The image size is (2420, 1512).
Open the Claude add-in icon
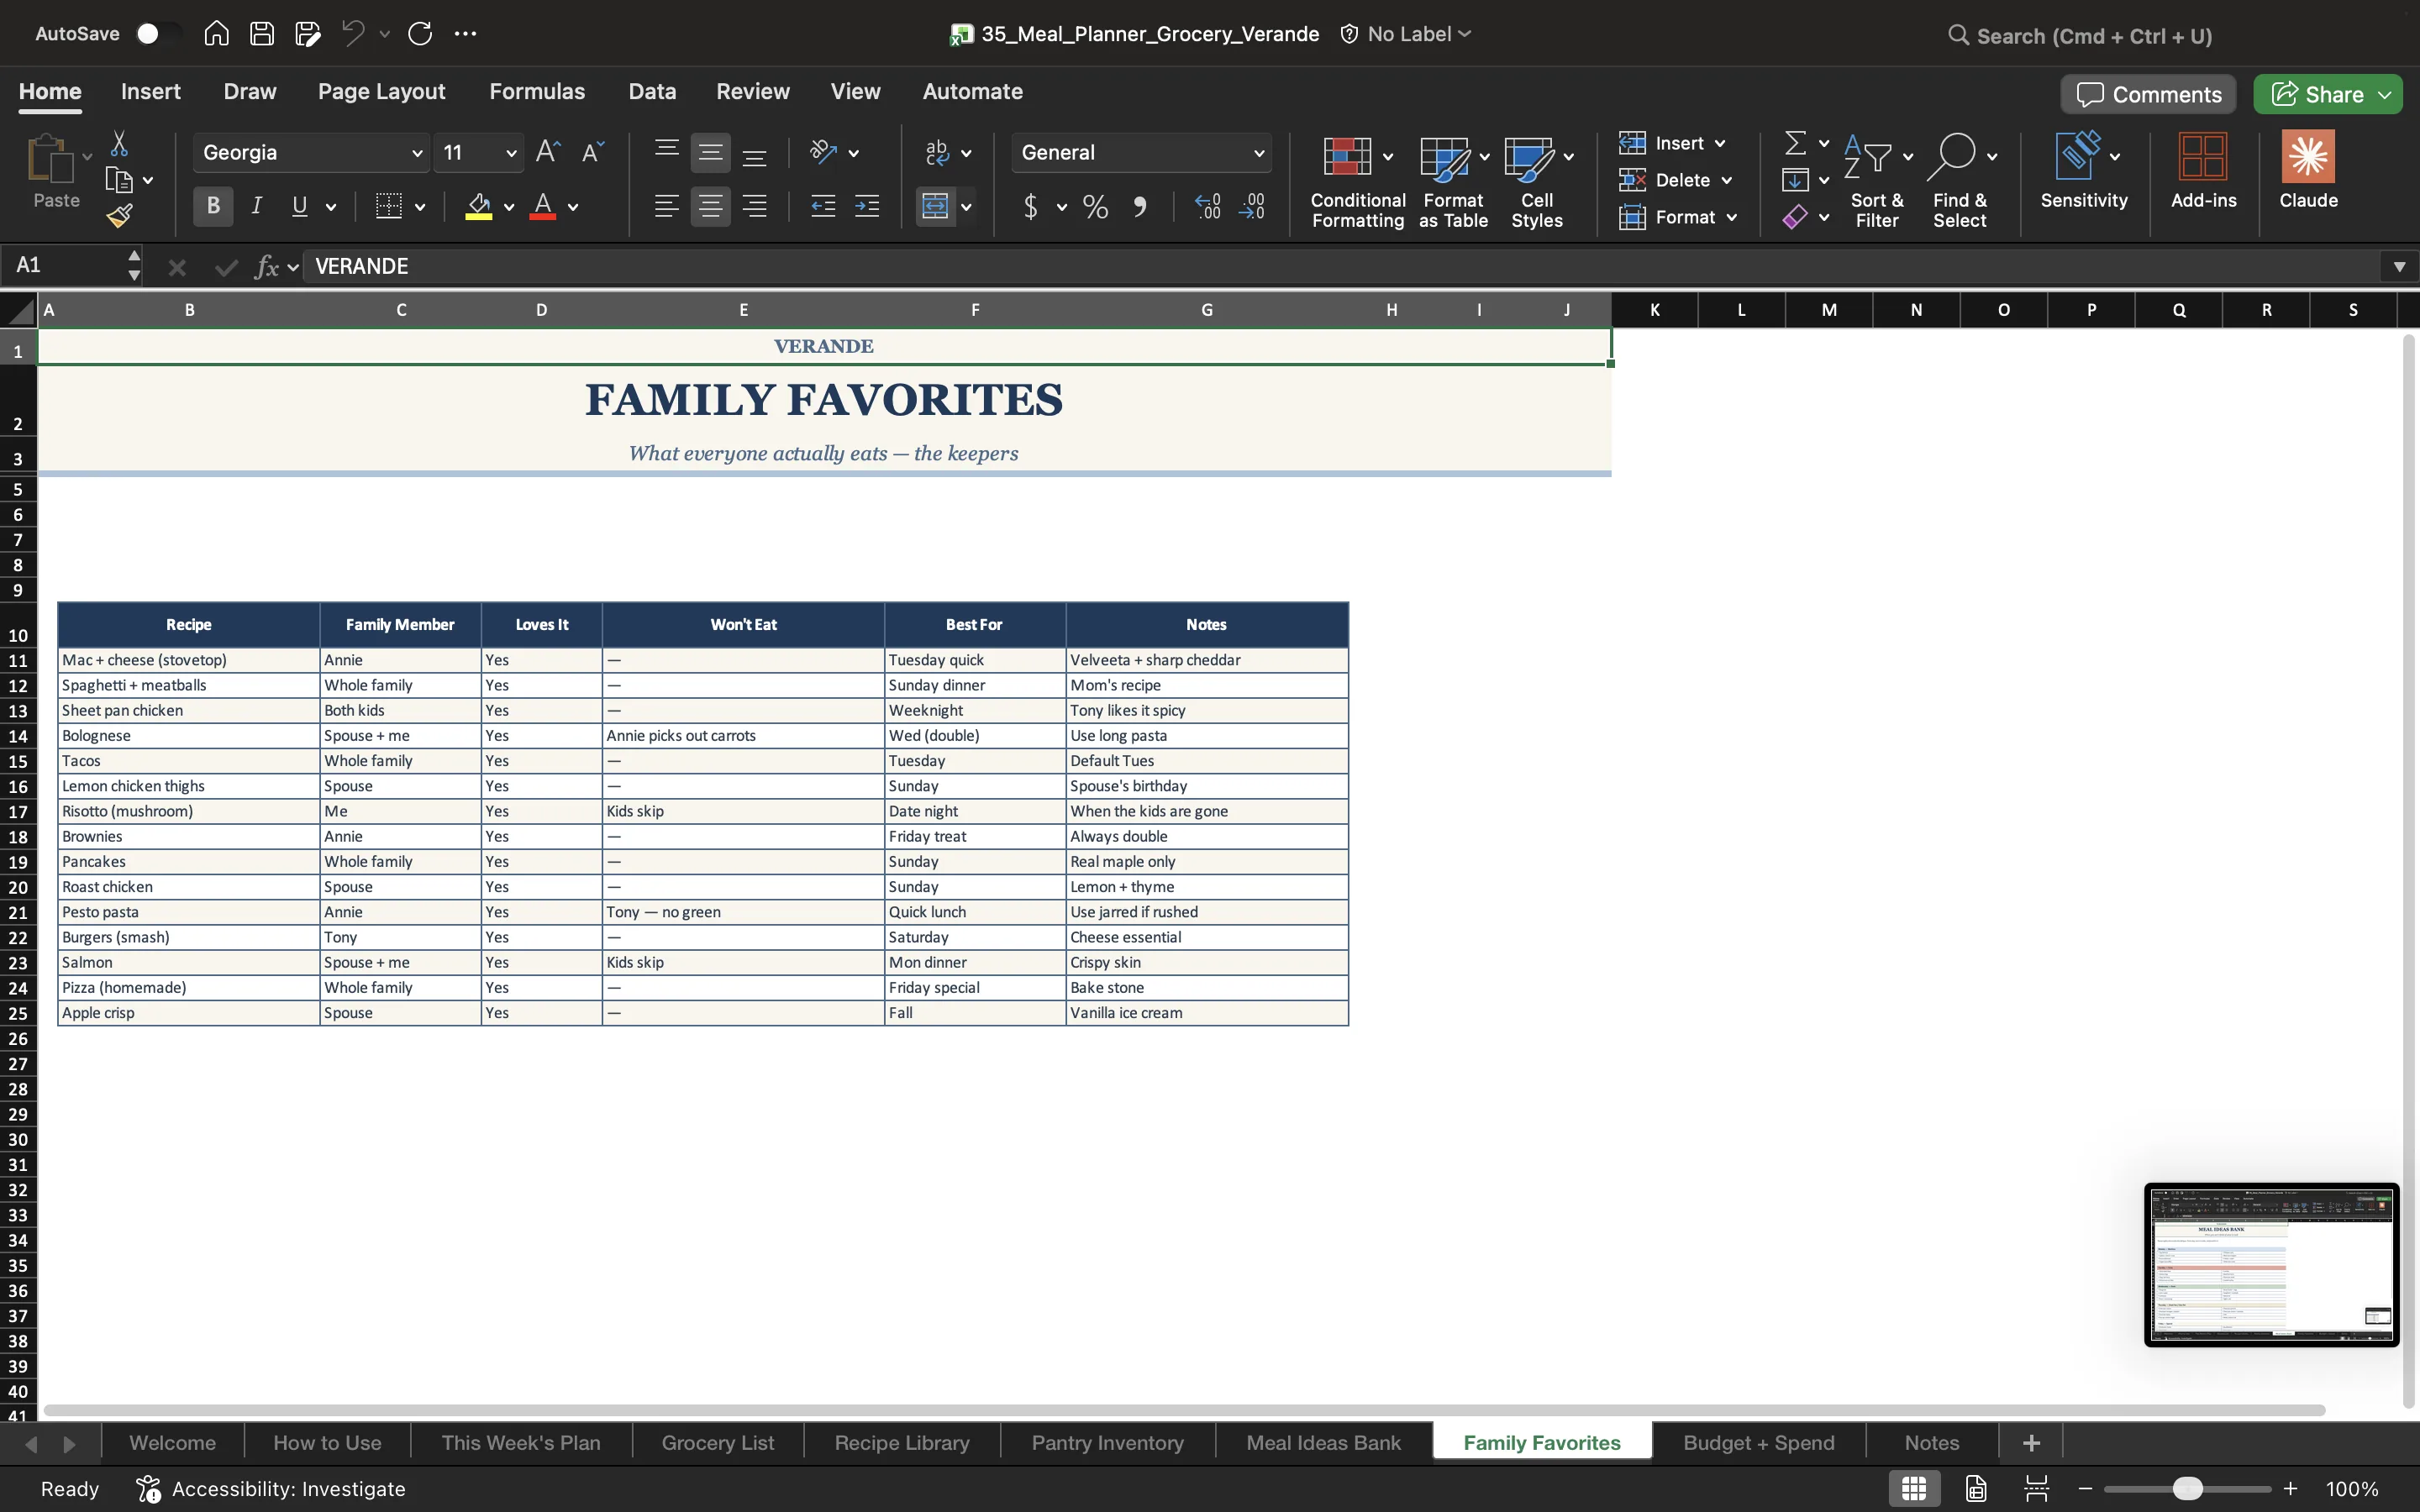(2308, 170)
